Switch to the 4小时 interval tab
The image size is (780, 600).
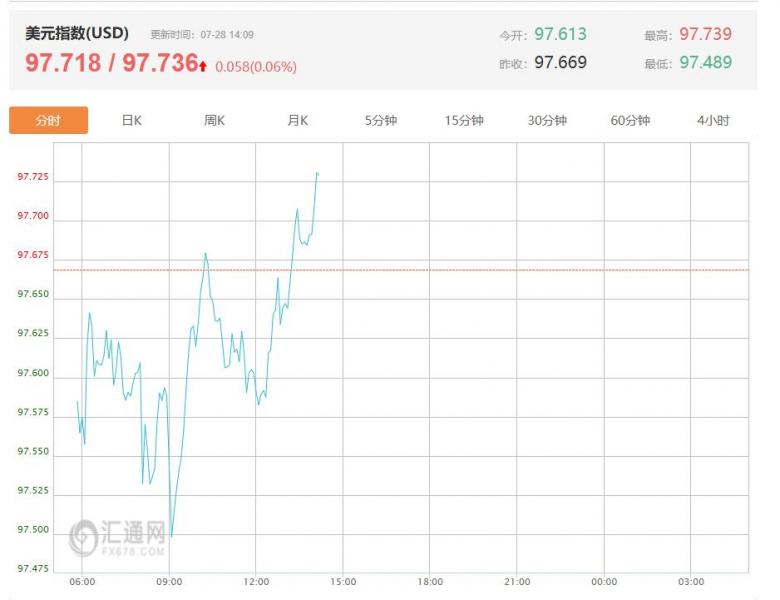tap(713, 121)
